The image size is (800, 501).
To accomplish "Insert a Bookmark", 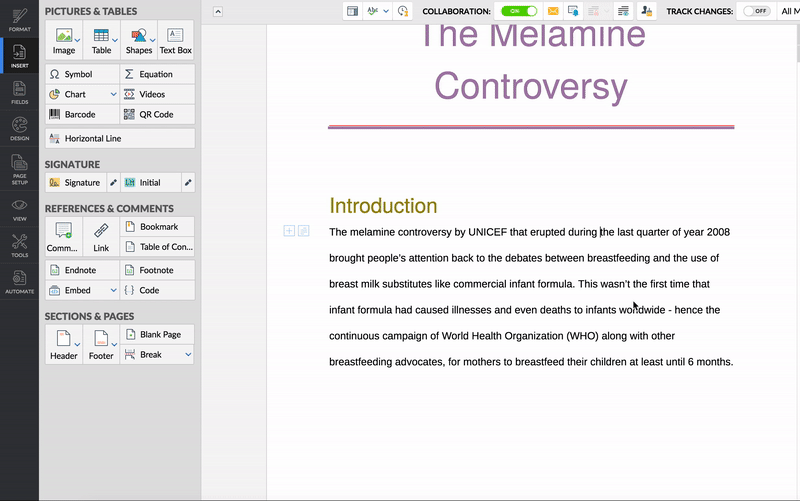I will coord(157,227).
